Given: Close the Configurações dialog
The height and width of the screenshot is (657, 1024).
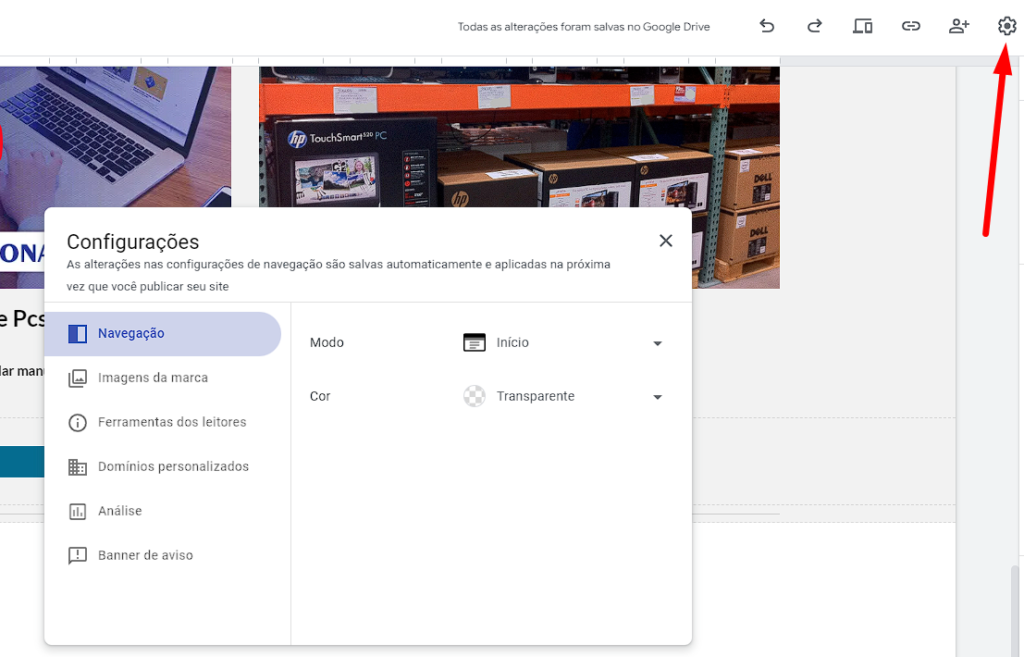Looking at the screenshot, I should tap(665, 241).
